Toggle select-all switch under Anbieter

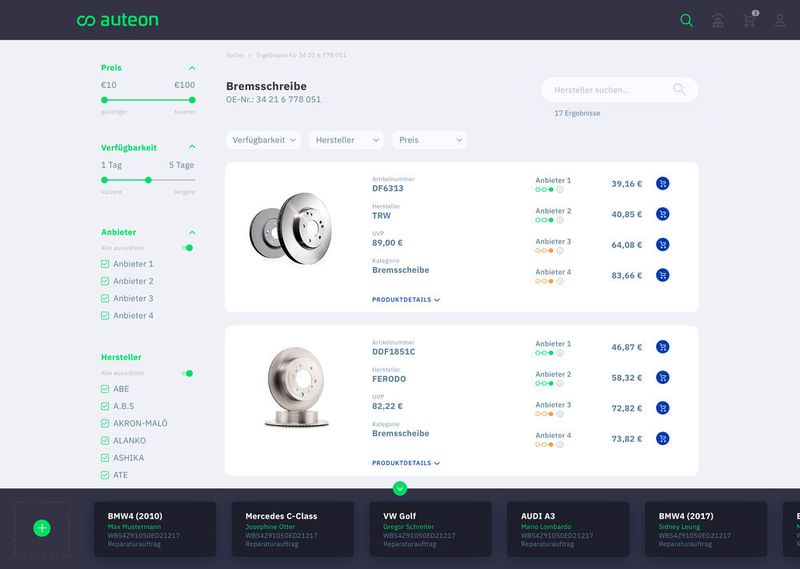(x=188, y=248)
